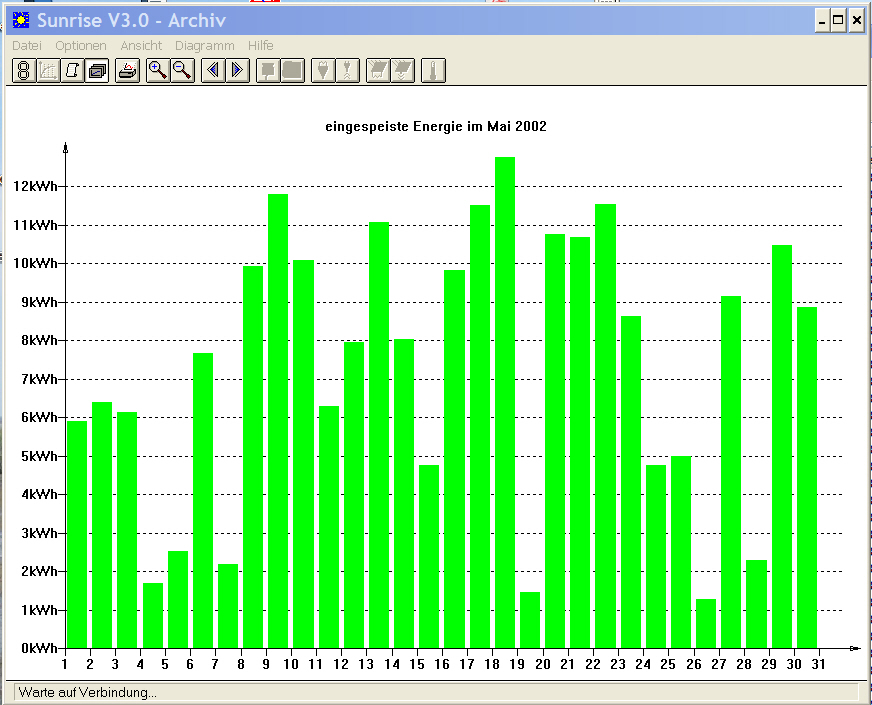
Task: Click the '0kWh' axis label
Action: [39, 648]
